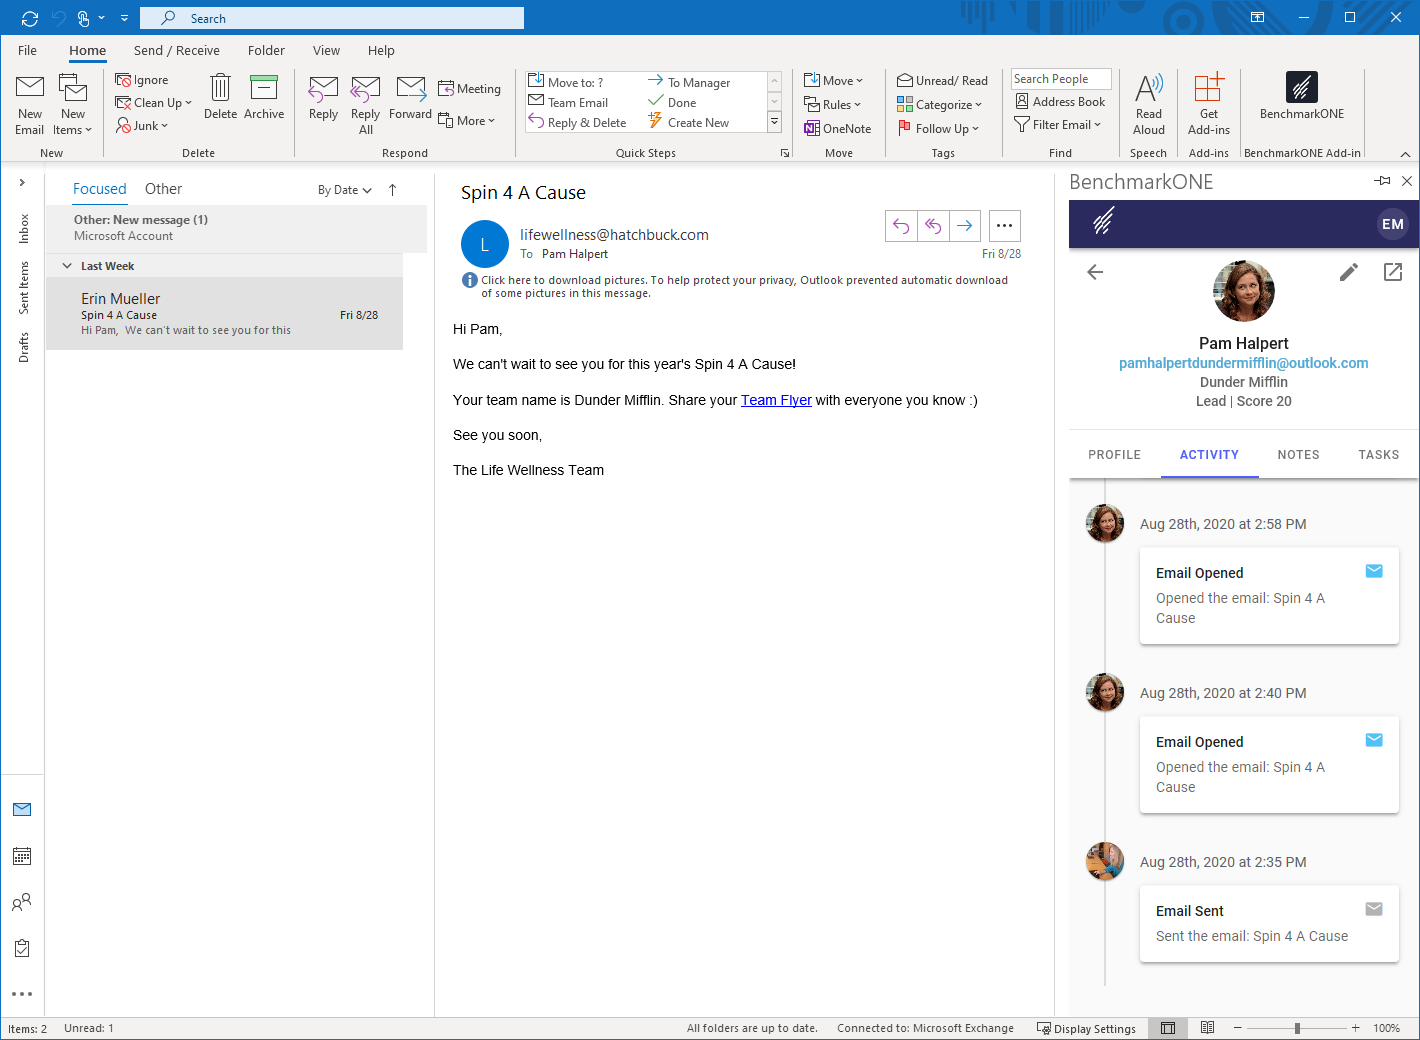This screenshot has width=1420, height=1040.
Task: Click the zoom slider in status bar
Action: 1297,1028
